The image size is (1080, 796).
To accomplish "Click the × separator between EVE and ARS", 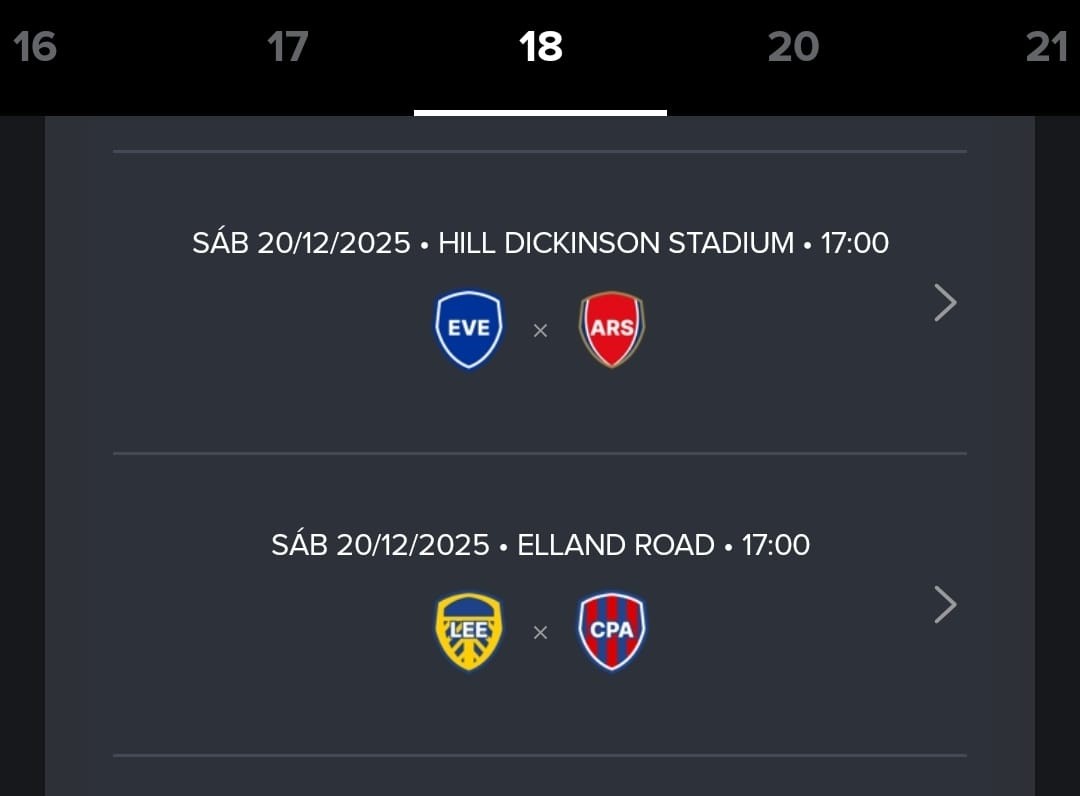I will (540, 330).
